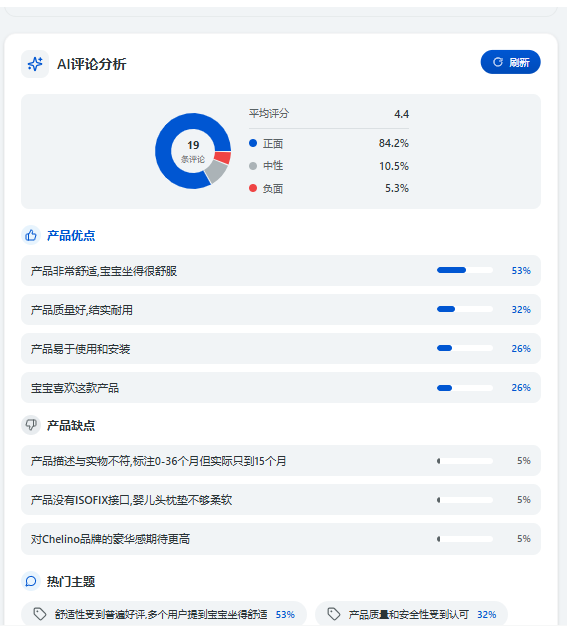Click the 热门主题 section heading
Viewport: 567px width, 627px height.
tap(71, 581)
